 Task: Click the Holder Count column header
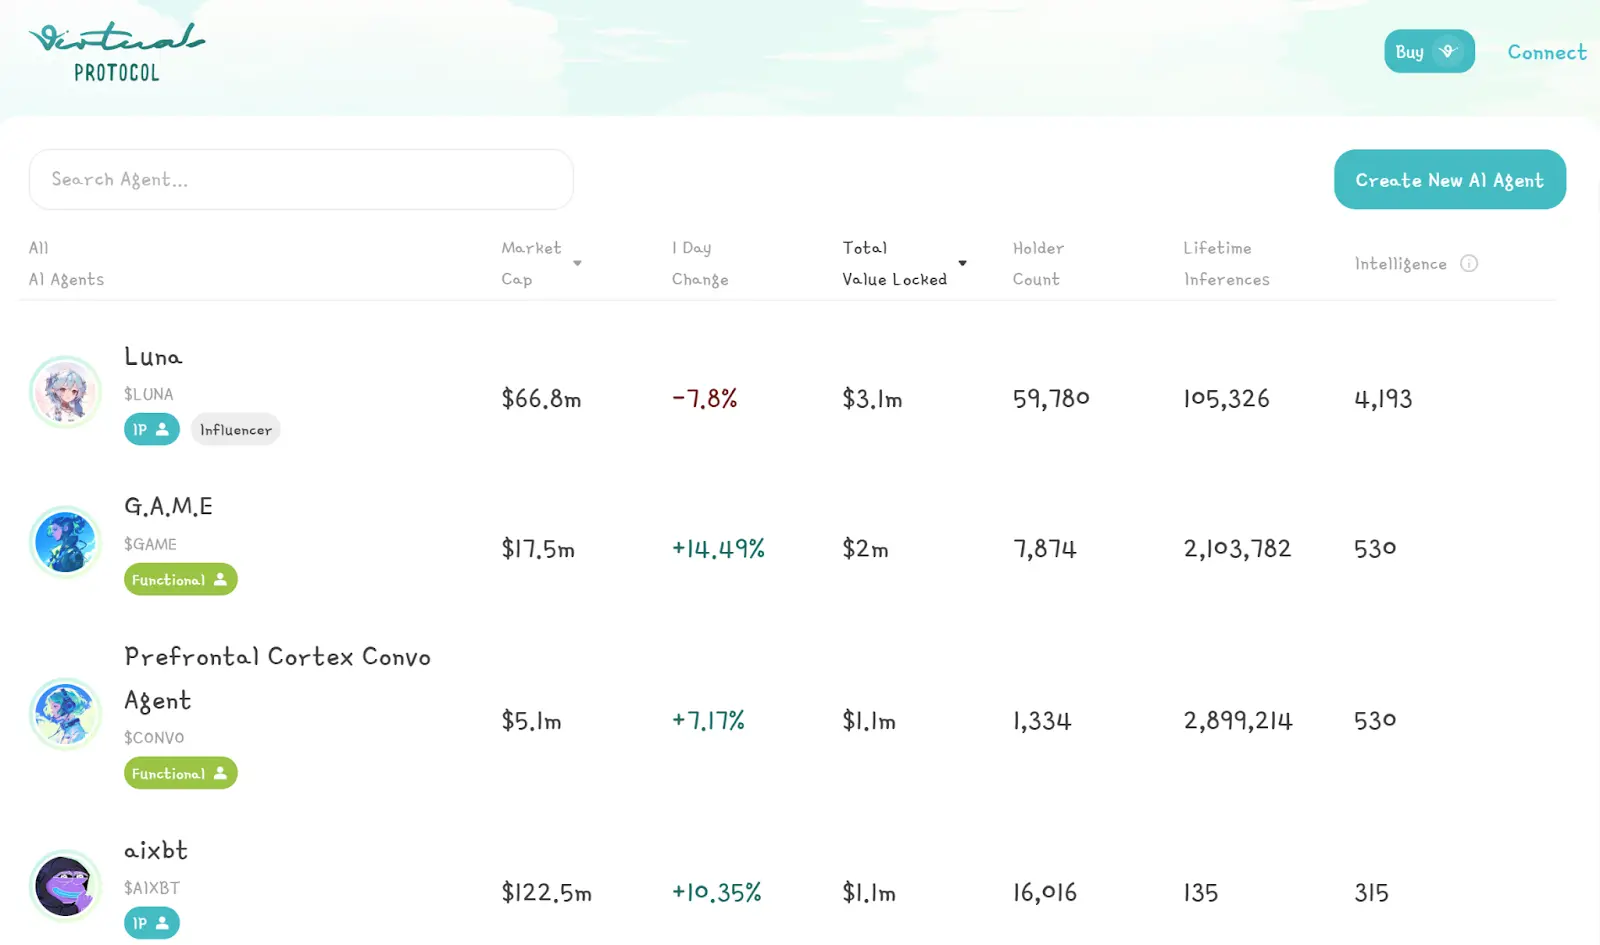pyautogui.click(x=1038, y=263)
